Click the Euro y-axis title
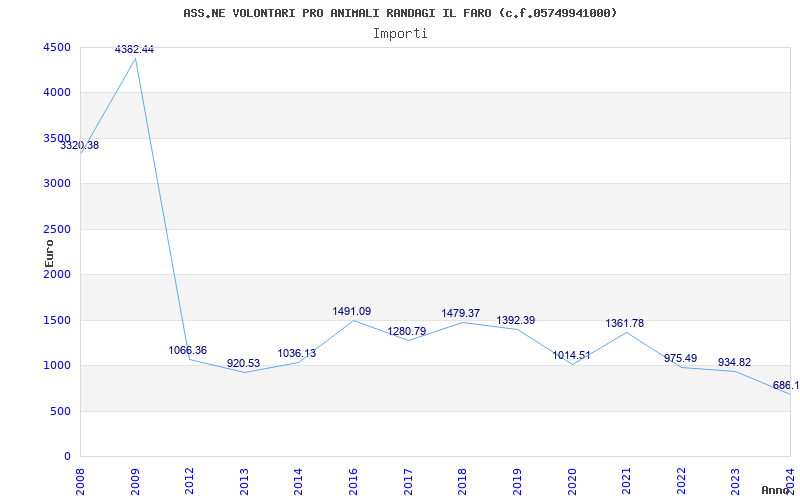The image size is (800, 500). pyautogui.click(x=49, y=254)
